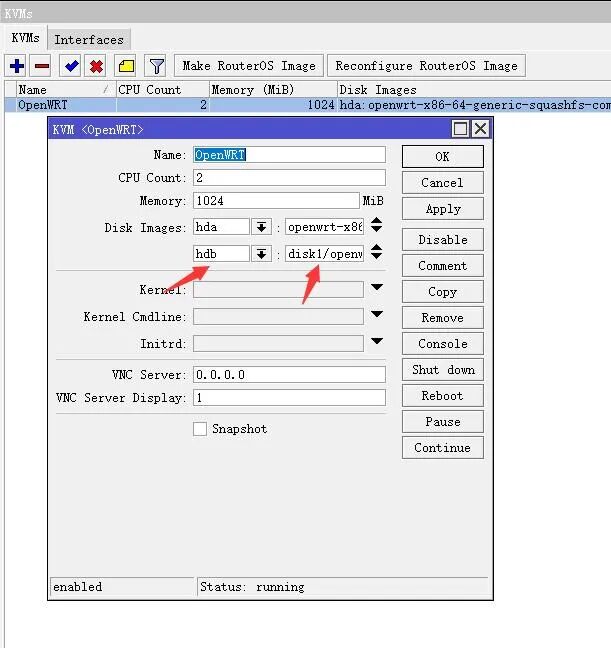Sort by Disk Images column header
This screenshot has width=611, height=648.
tap(474, 90)
